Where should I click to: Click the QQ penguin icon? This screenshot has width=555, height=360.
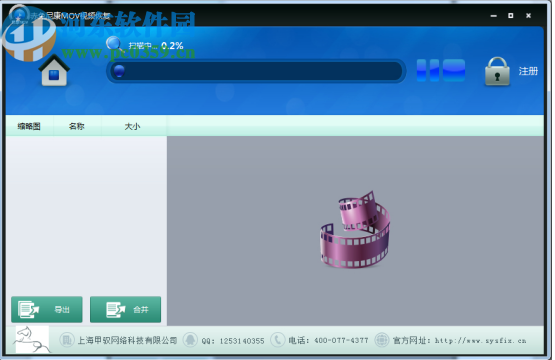(190, 340)
